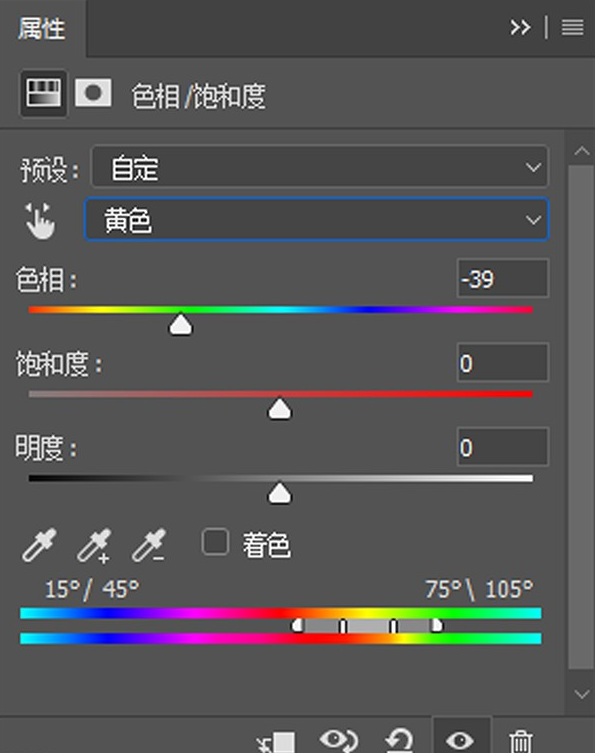Enable the 着色 colorize checkbox
The image size is (595, 753).
(215, 542)
